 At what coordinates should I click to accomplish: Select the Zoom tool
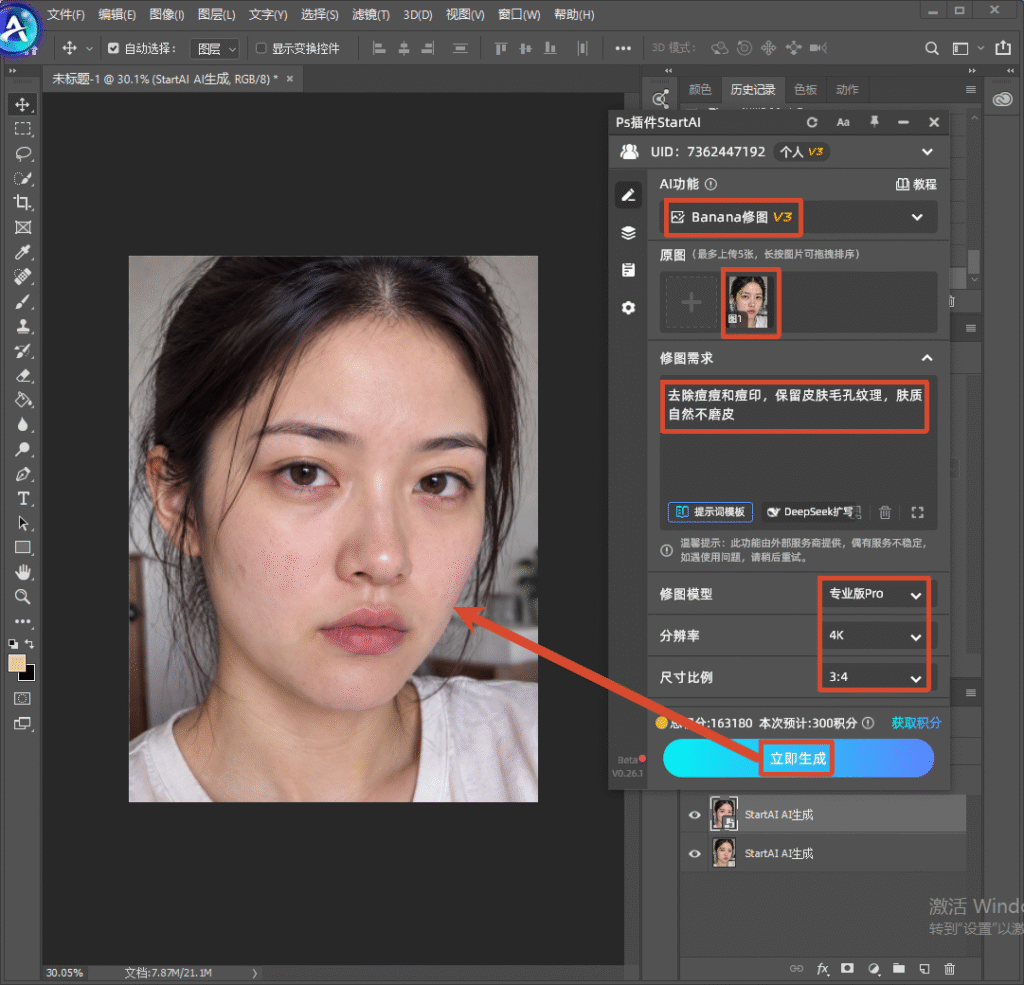(x=23, y=596)
